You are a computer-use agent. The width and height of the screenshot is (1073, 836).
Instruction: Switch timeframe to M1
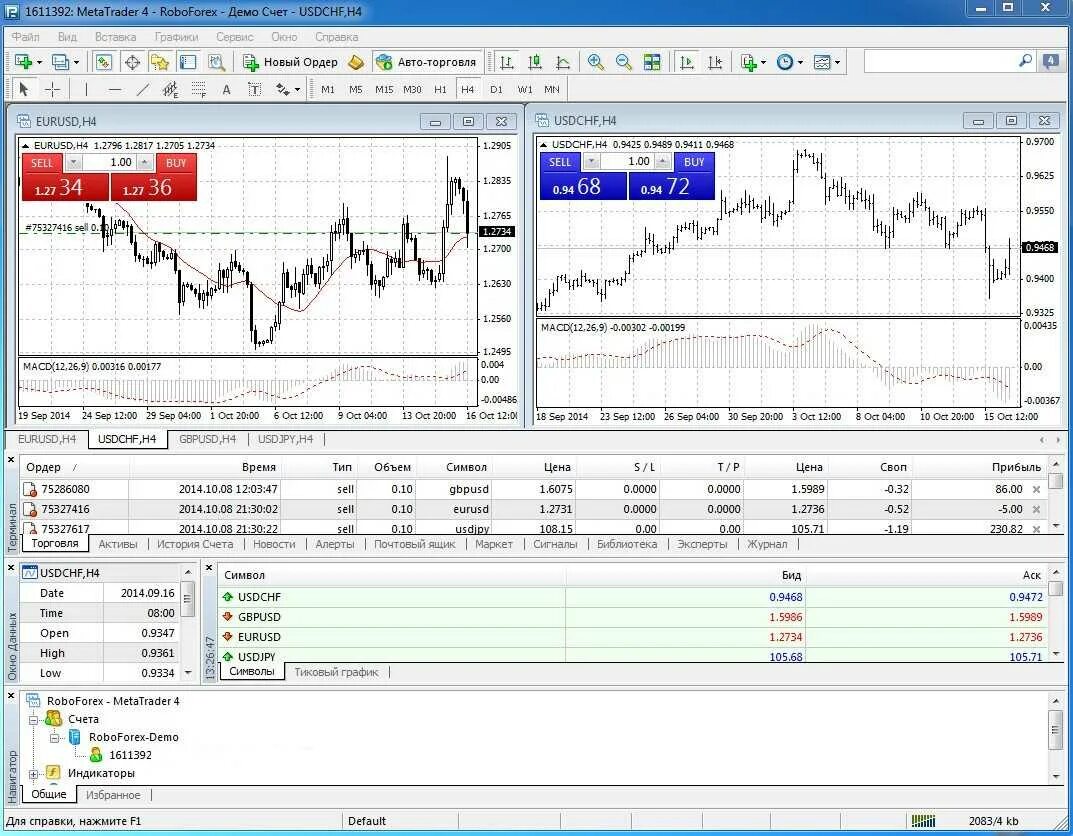tap(328, 89)
